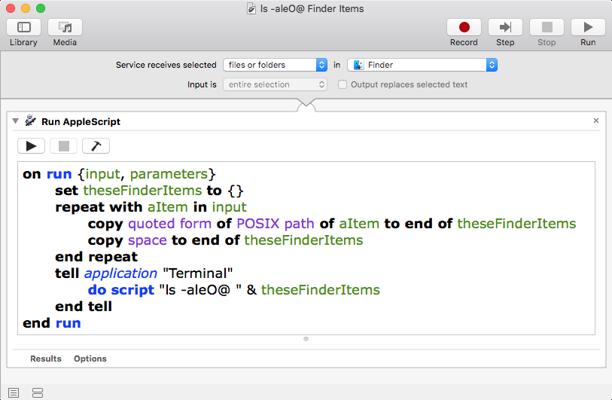Viewport: 612px width, 400px height.
Task: Show the variables view icon
Action: (x=37, y=393)
